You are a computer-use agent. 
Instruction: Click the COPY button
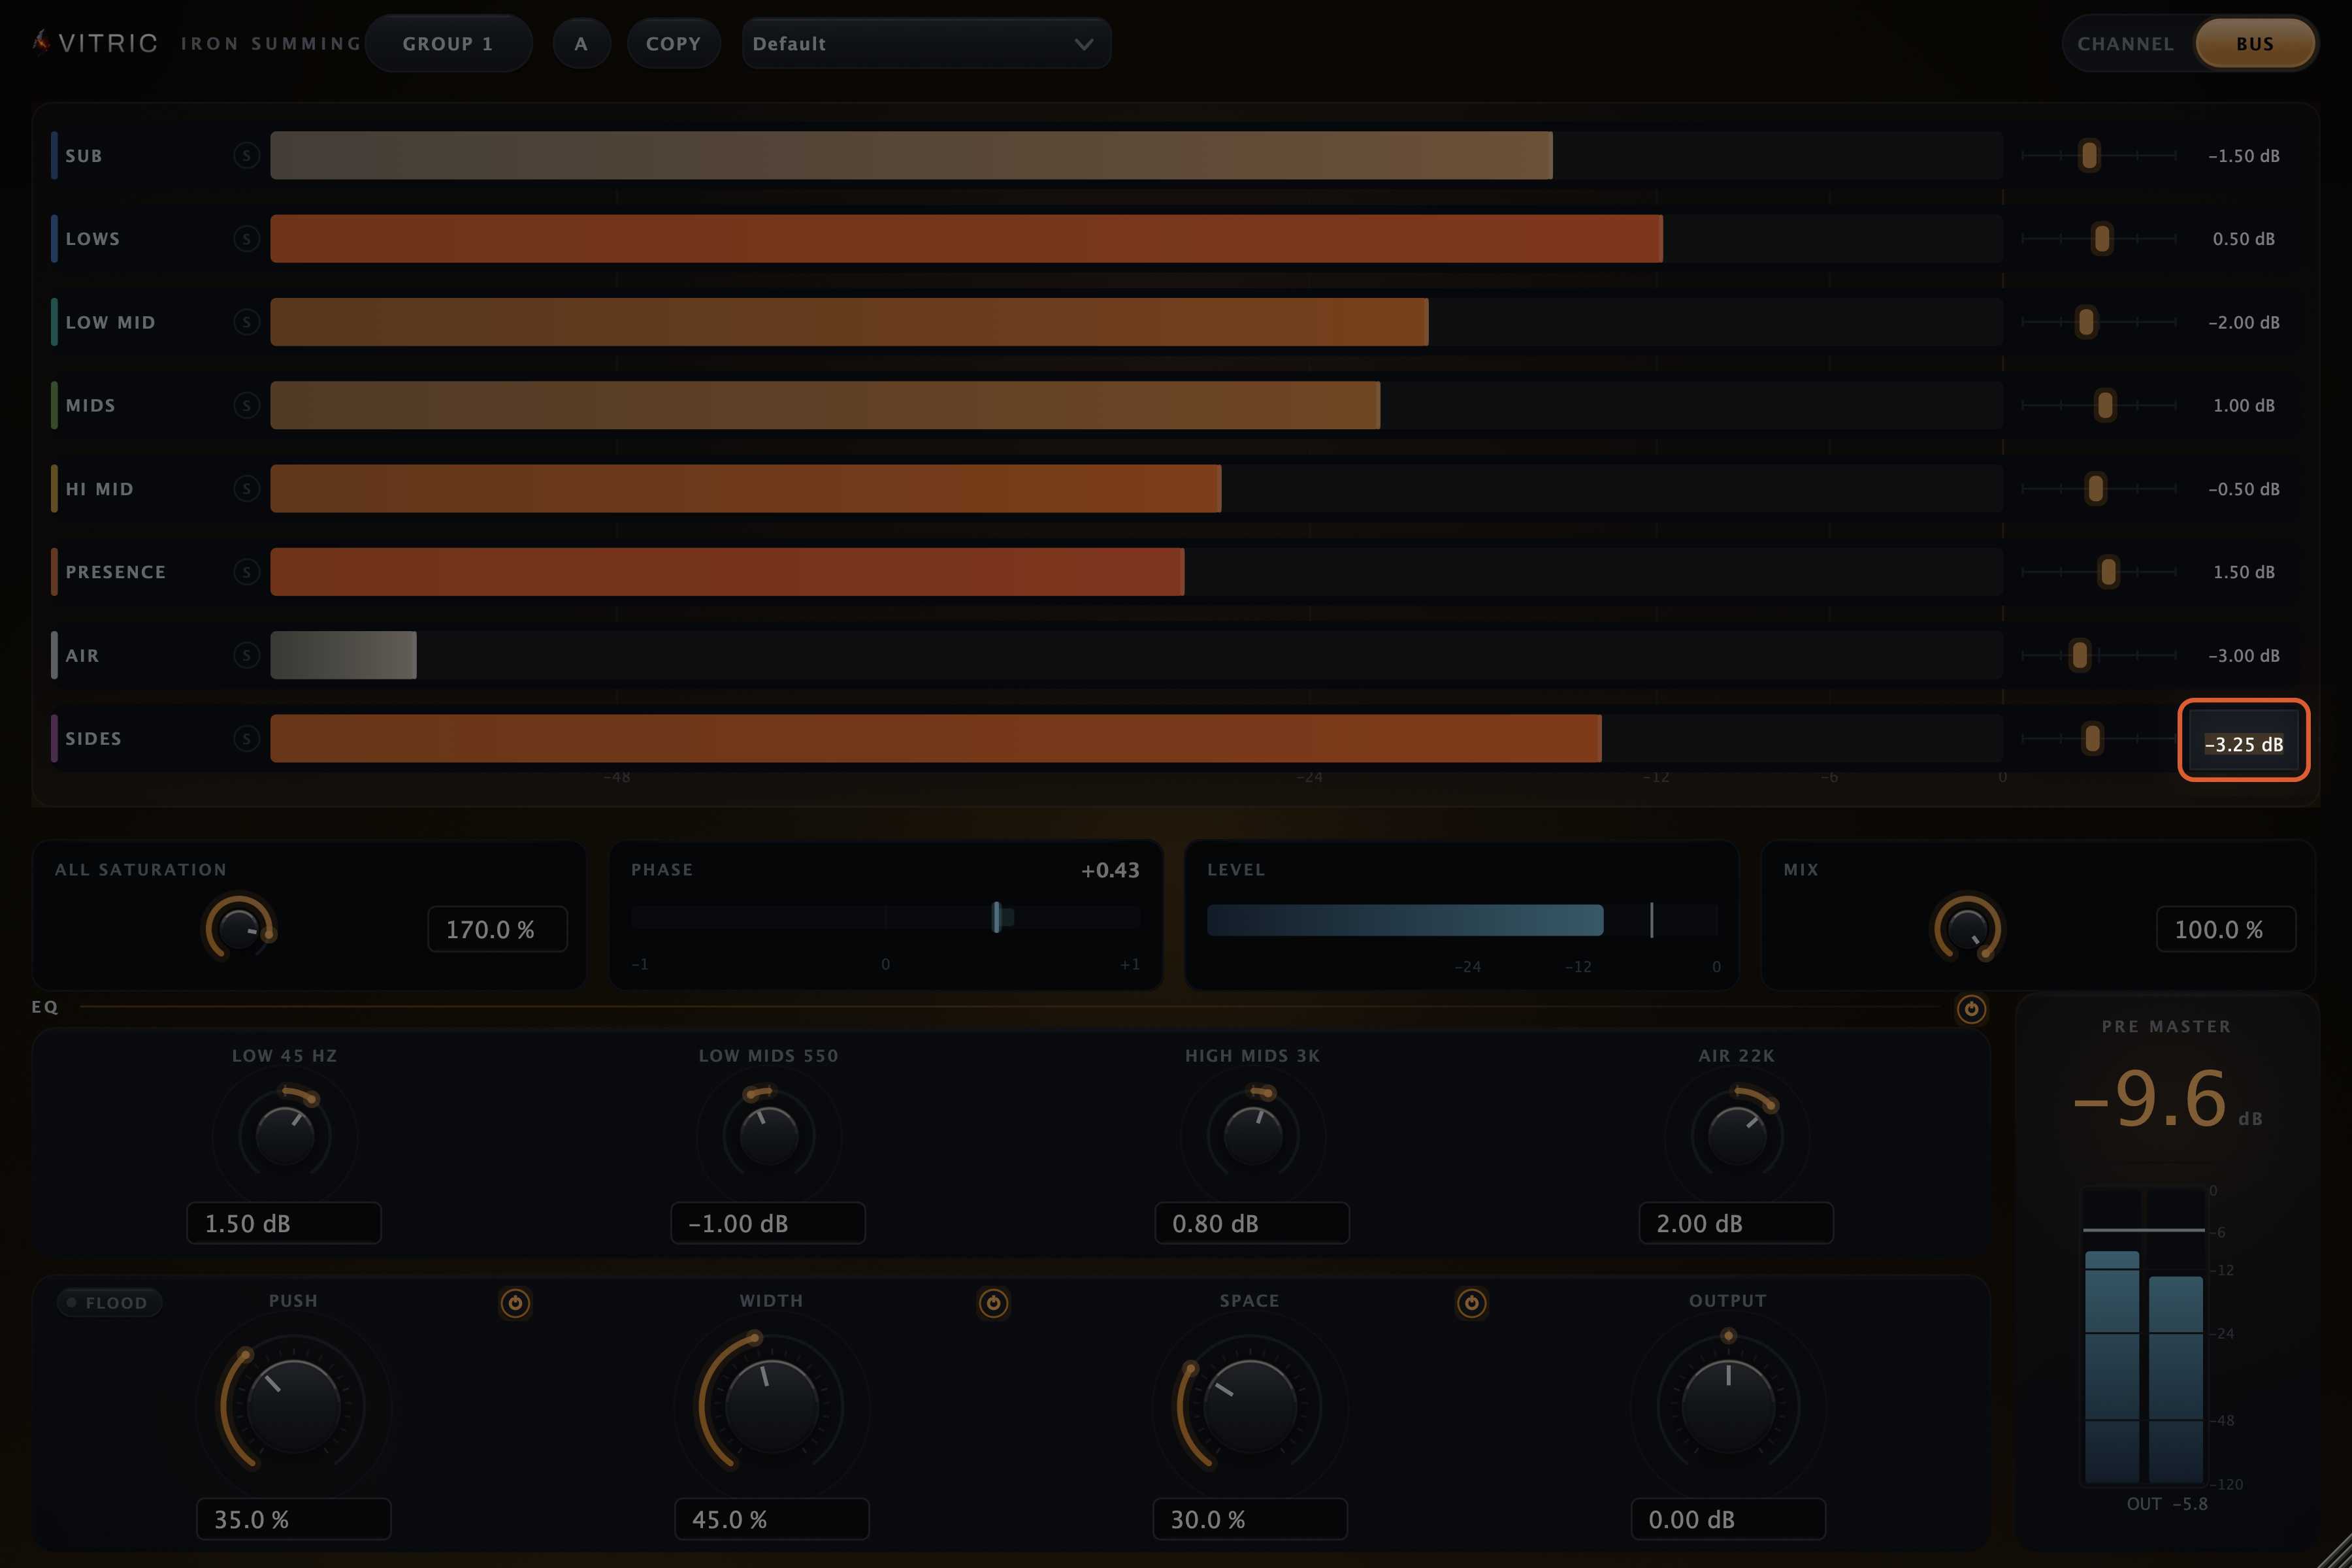tap(673, 44)
